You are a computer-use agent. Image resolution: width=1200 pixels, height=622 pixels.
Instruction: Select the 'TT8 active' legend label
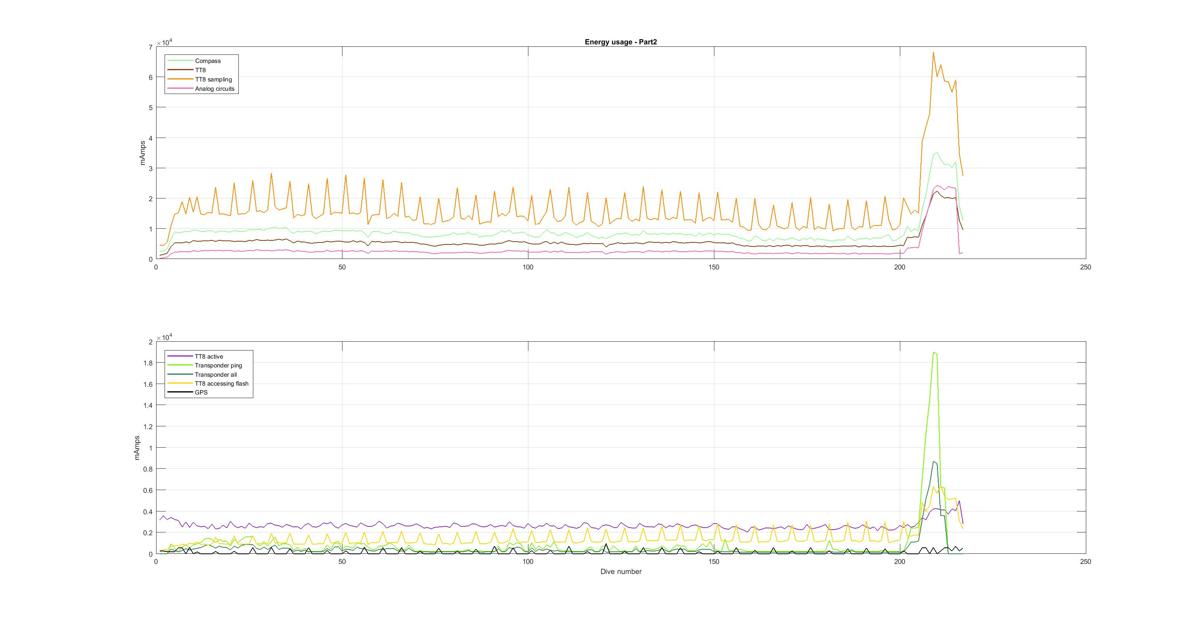click(x=209, y=356)
